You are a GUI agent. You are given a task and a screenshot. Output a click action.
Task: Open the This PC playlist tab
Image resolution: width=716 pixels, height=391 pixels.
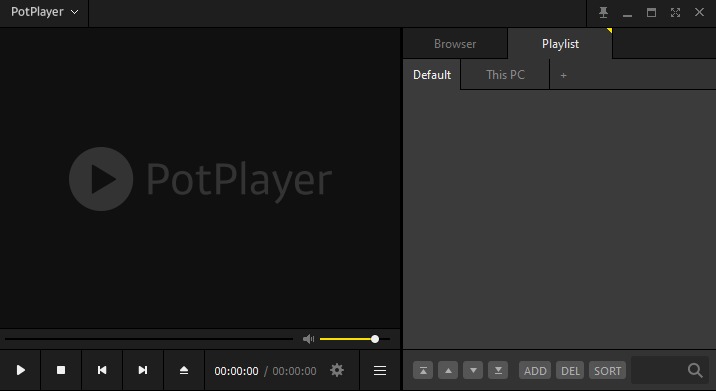point(505,75)
